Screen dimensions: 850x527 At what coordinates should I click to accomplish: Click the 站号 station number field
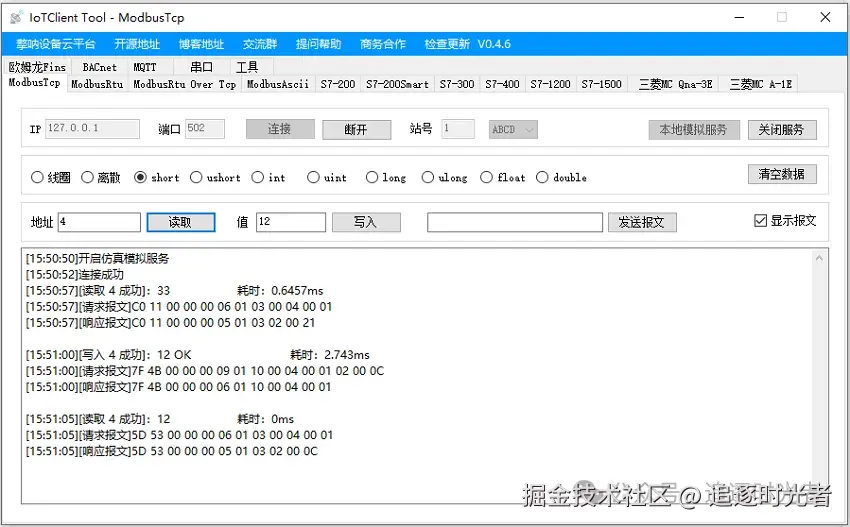458,128
